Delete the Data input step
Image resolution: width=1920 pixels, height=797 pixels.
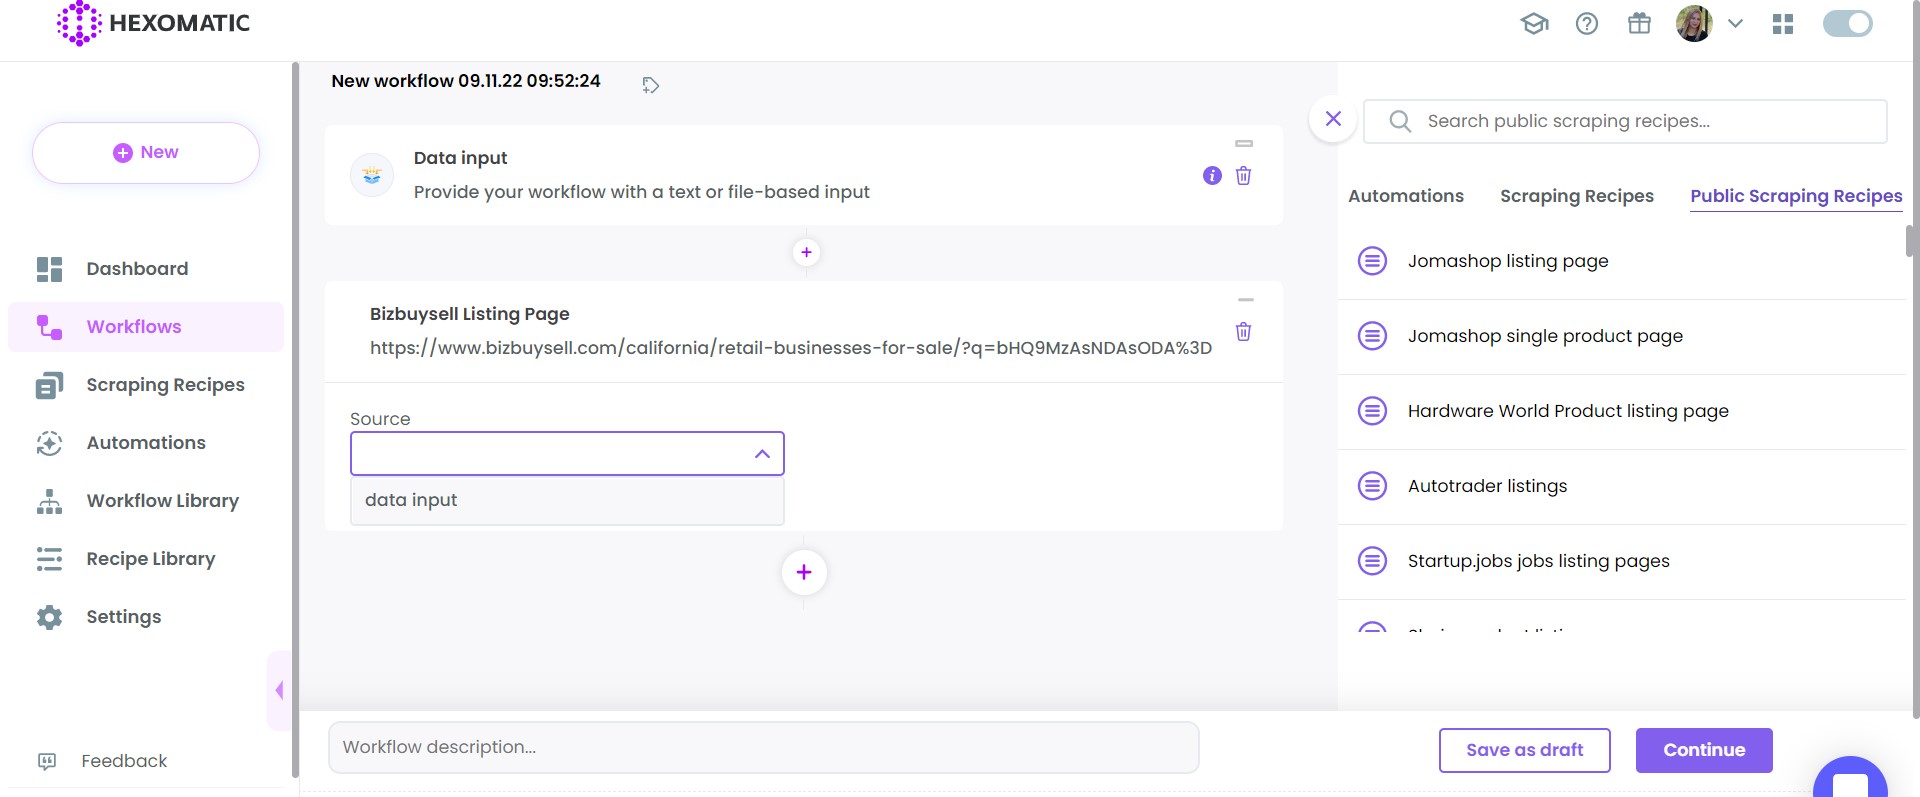pyautogui.click(x=1243, y=176)
